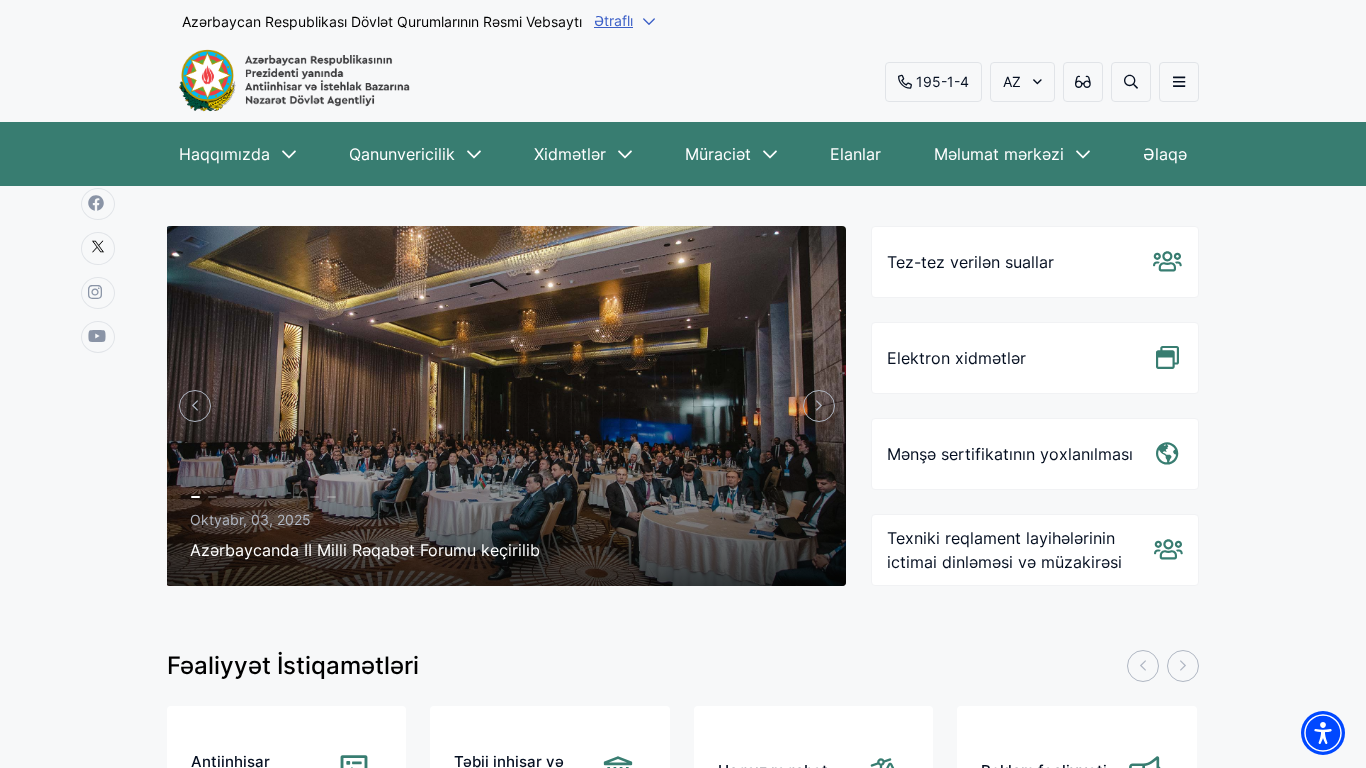
Task: Open the AZ language dropdown
Action: point(1021,82)
